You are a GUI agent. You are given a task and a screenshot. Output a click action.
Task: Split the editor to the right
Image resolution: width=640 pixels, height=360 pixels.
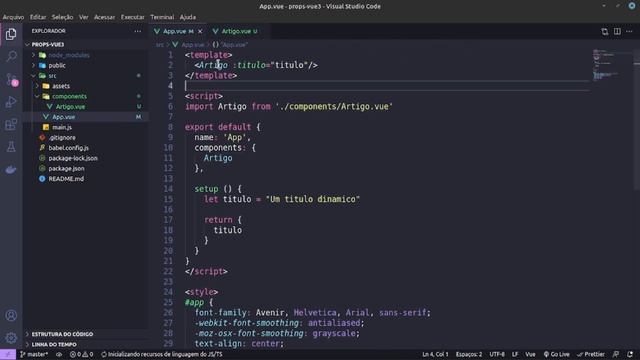[x=617, y=31]
